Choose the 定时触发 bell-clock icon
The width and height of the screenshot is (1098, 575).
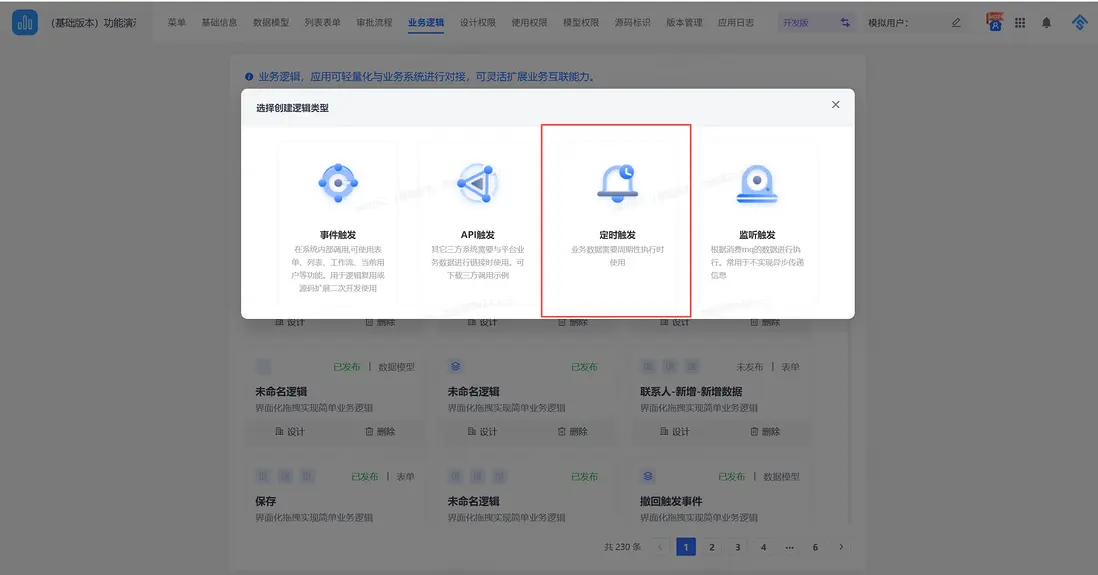pyautogui.click(x=617, y=183)
